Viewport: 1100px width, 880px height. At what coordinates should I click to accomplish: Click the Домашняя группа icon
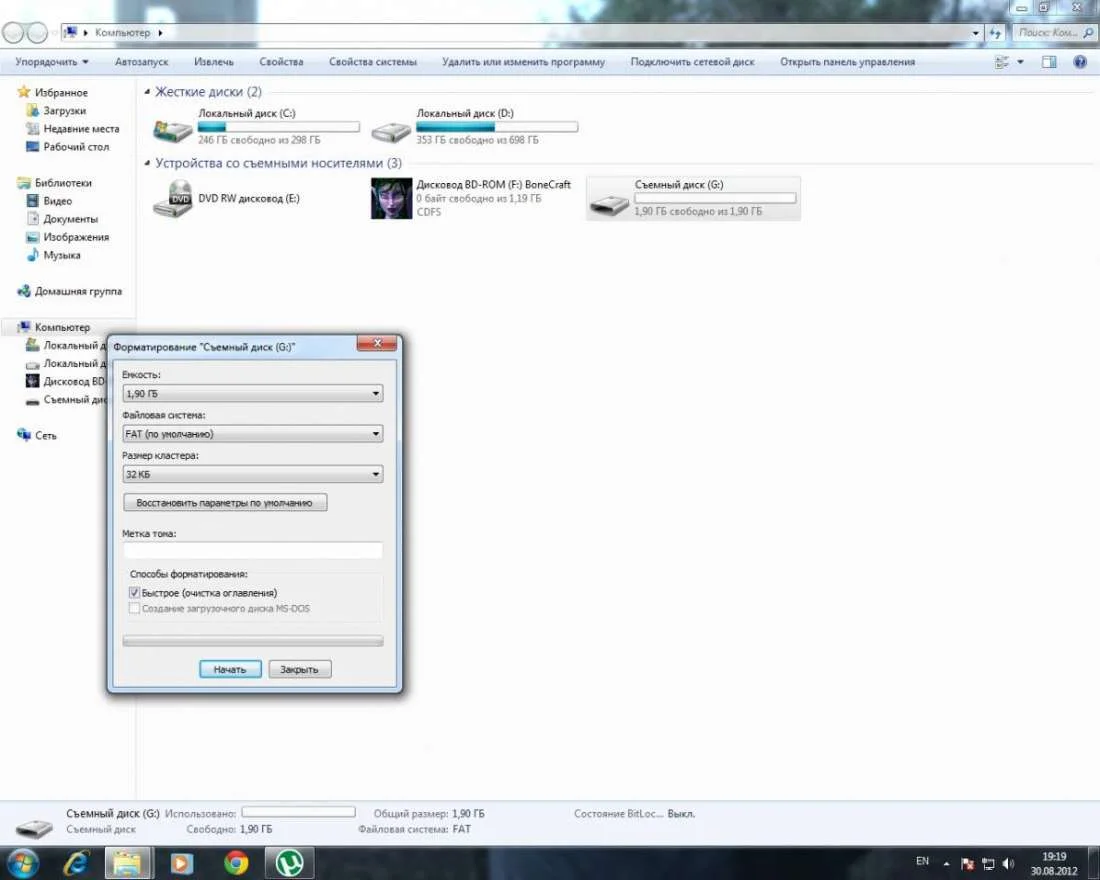click(x=24, y=291)
